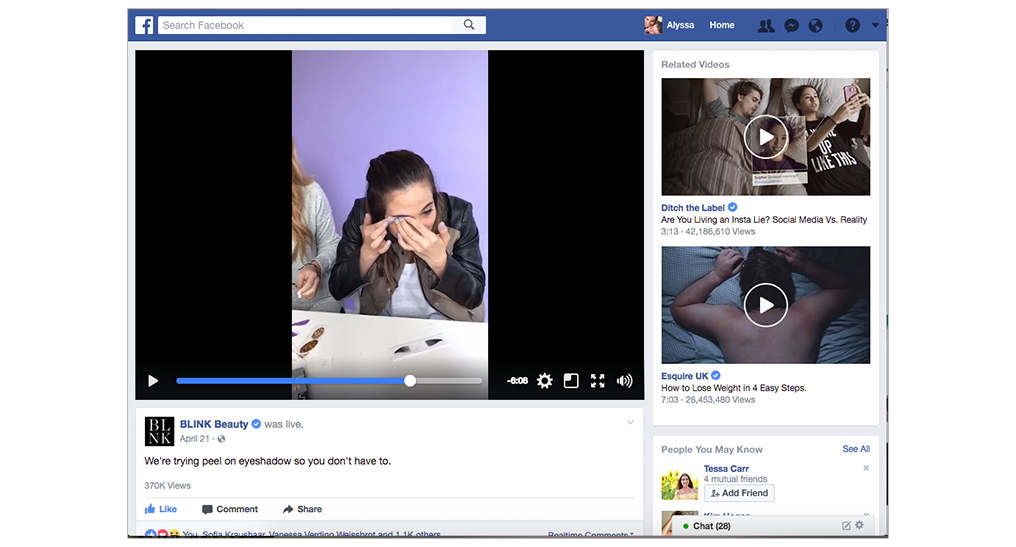Open 'Are You Living an Insta Lie' title
Screen dimensions: 1016x547
coord(764,220)
